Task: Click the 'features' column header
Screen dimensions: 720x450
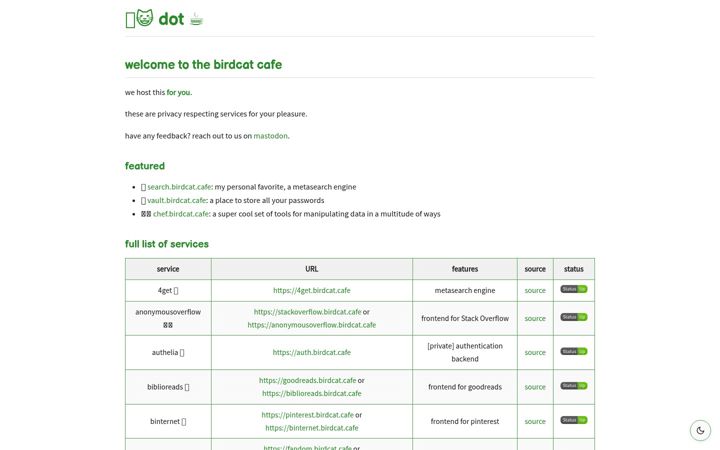Action: pos(465,269)
